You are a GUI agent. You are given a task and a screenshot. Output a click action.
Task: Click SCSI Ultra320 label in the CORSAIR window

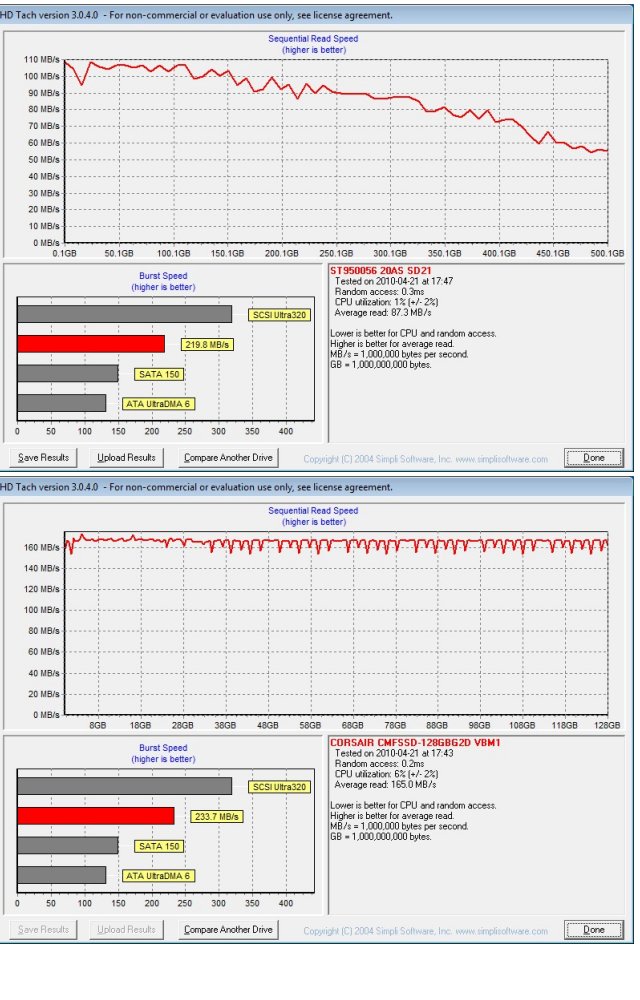coord(279,786)
